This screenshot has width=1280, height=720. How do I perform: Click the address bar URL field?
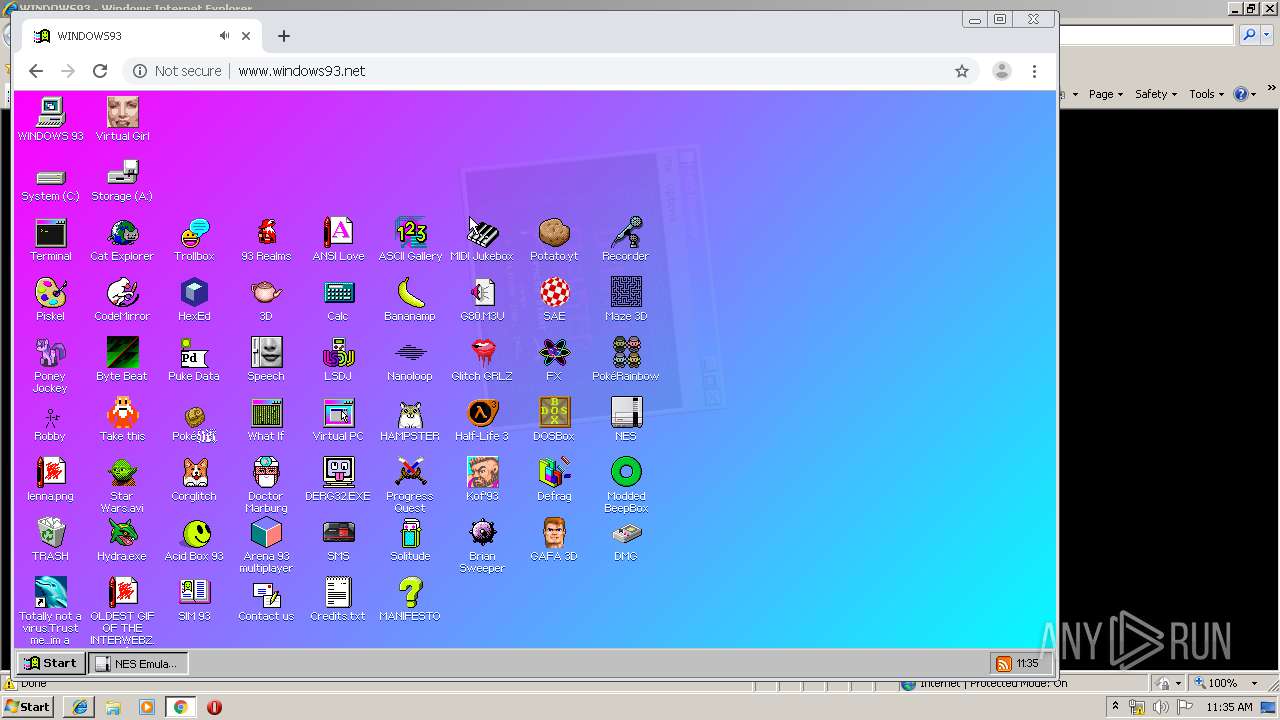[548, 71]
